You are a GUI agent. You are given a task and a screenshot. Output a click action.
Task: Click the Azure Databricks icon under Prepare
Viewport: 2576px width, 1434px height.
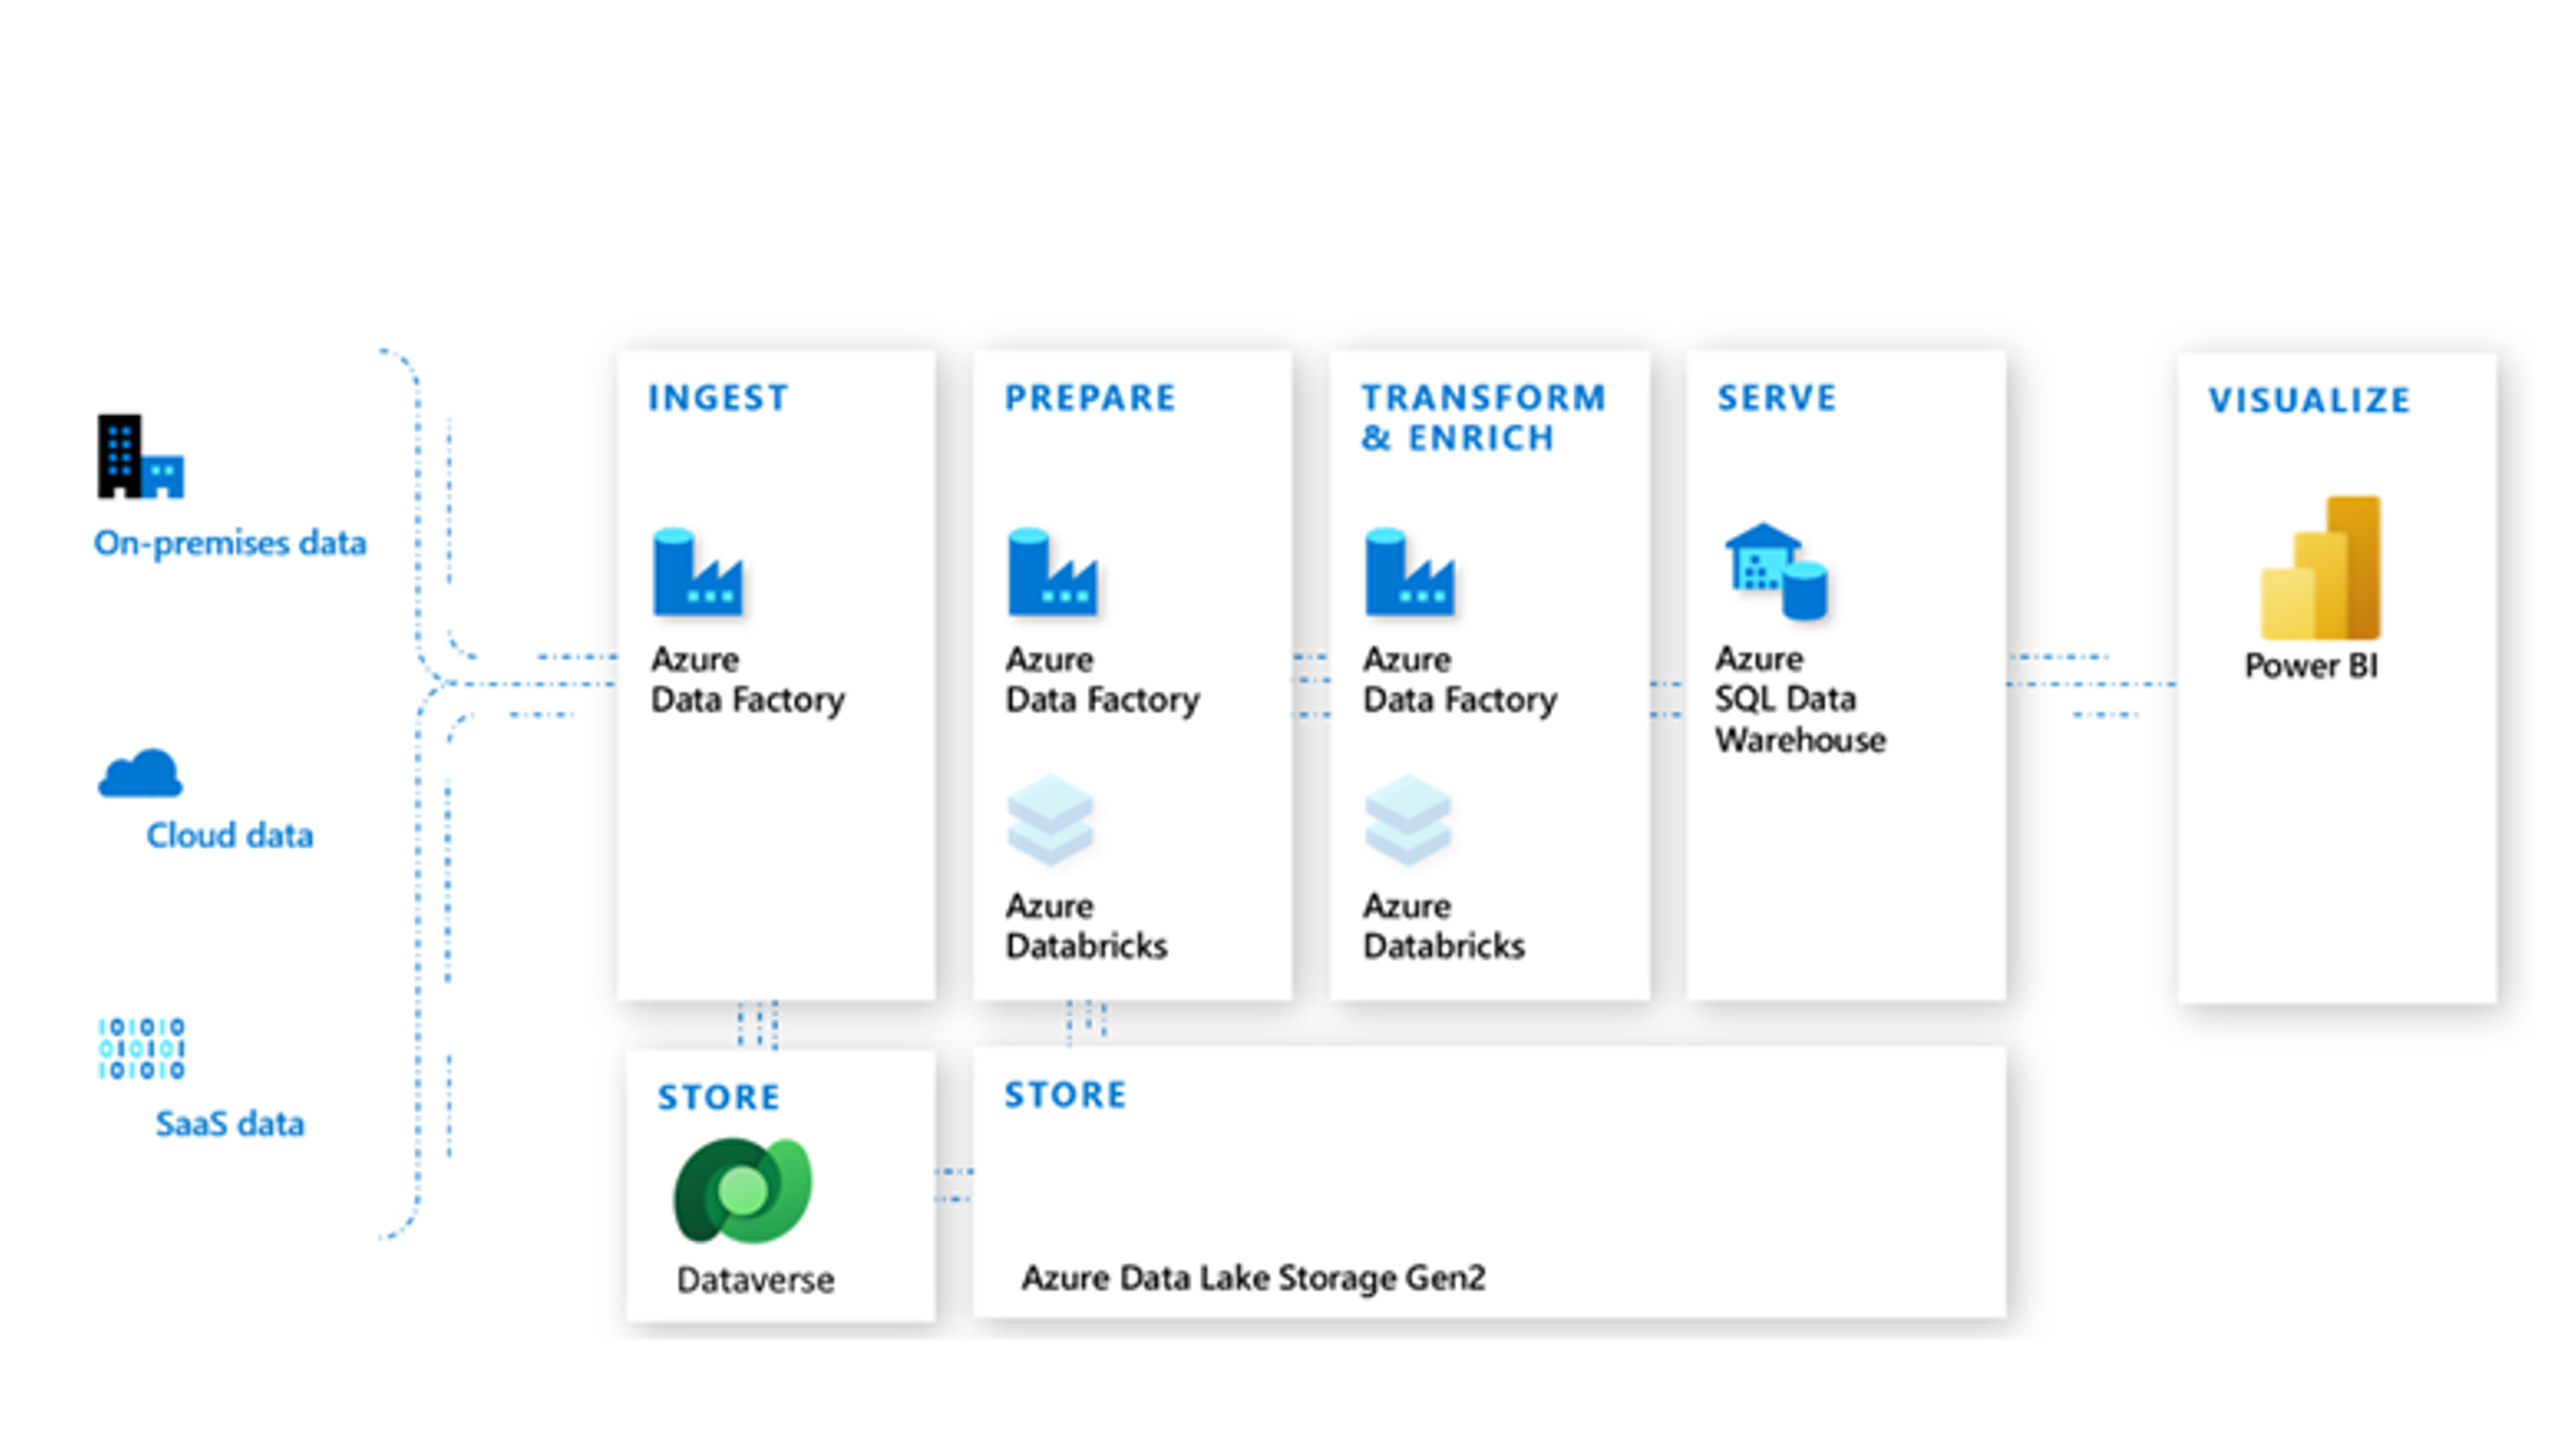[x=1050, y=820]
